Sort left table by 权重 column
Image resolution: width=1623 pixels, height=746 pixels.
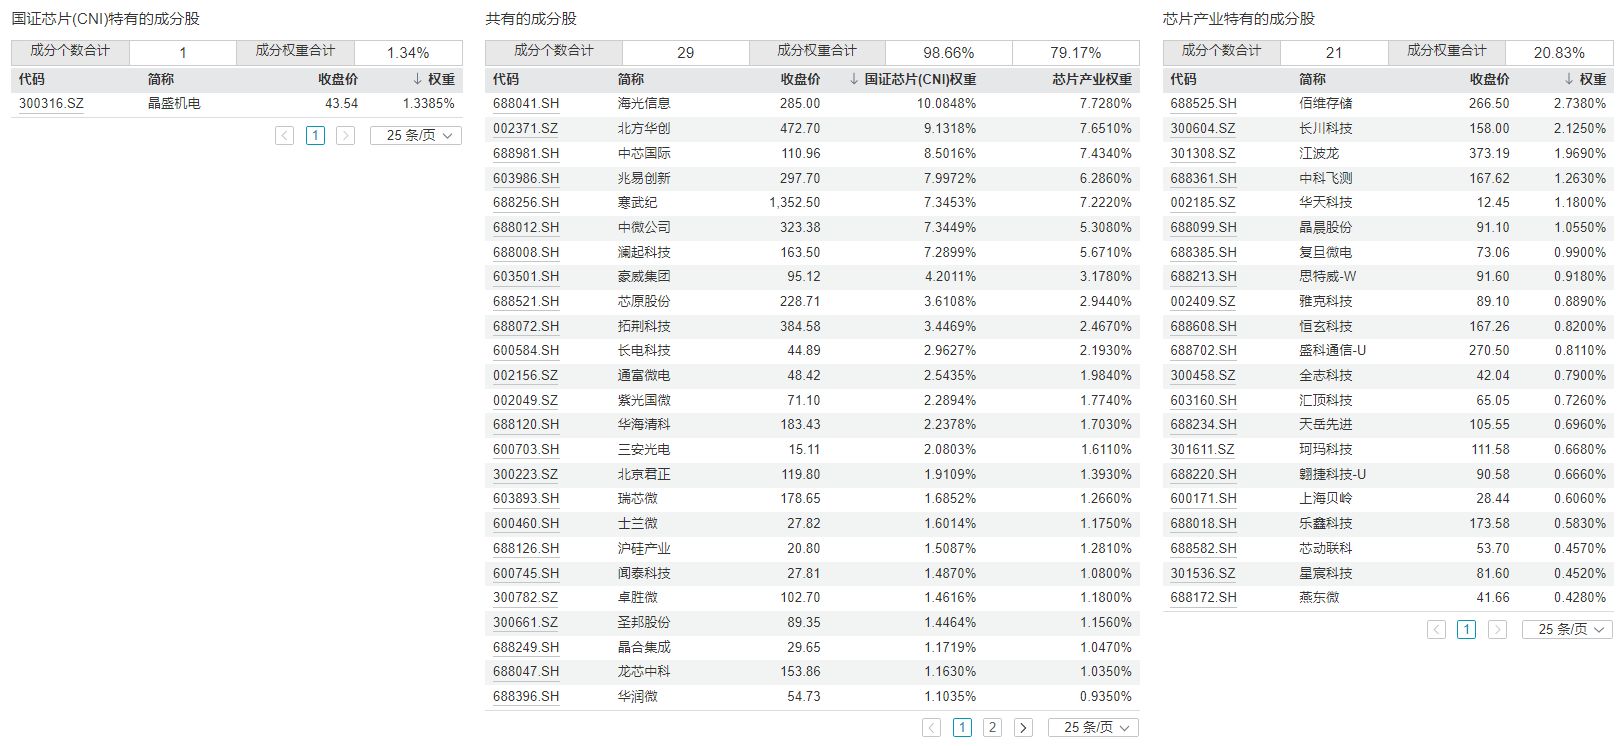tap(434, 79)
